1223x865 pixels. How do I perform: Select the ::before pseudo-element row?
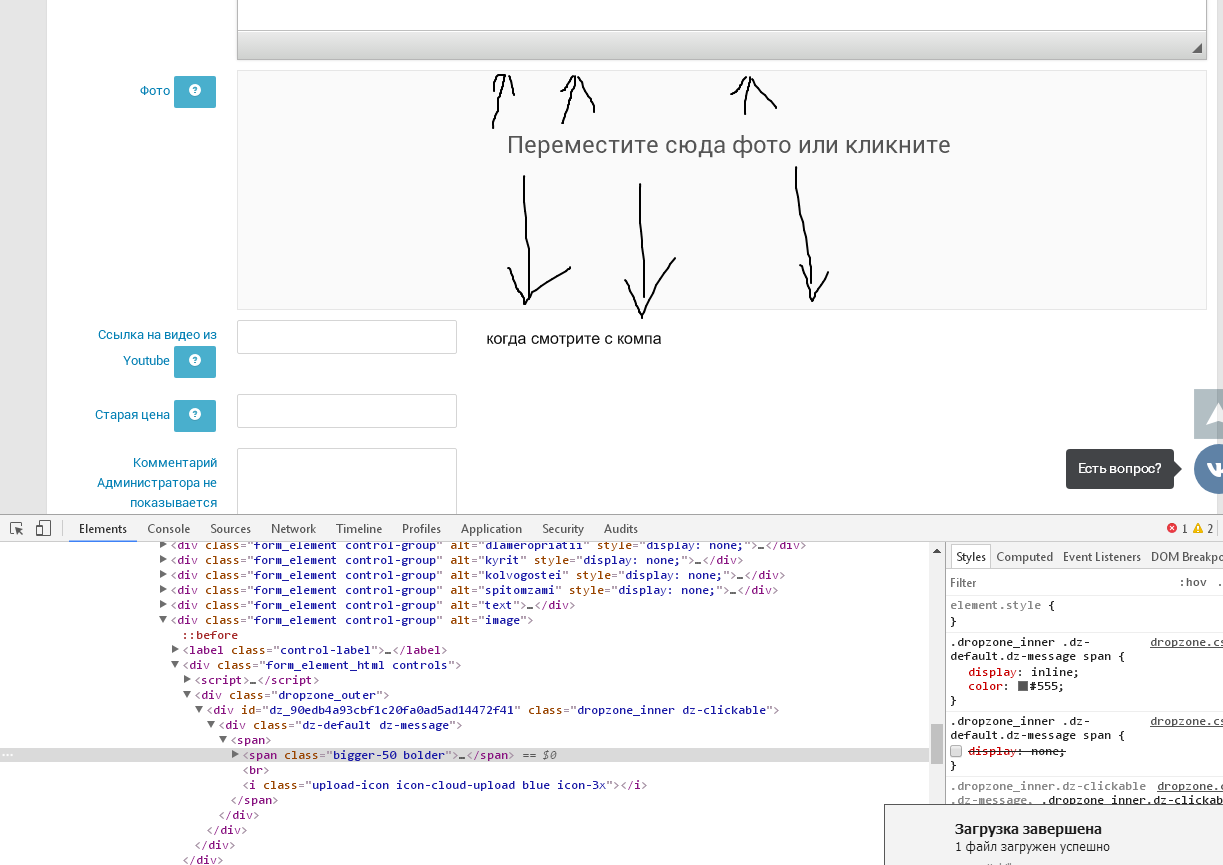[210, 635]
